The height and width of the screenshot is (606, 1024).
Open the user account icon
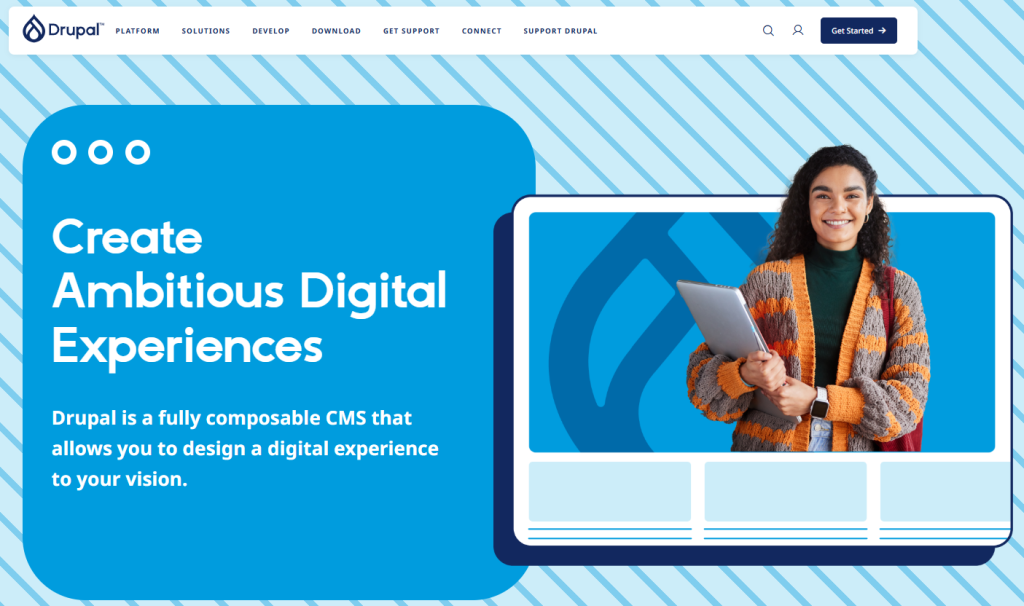click(798, 30)
